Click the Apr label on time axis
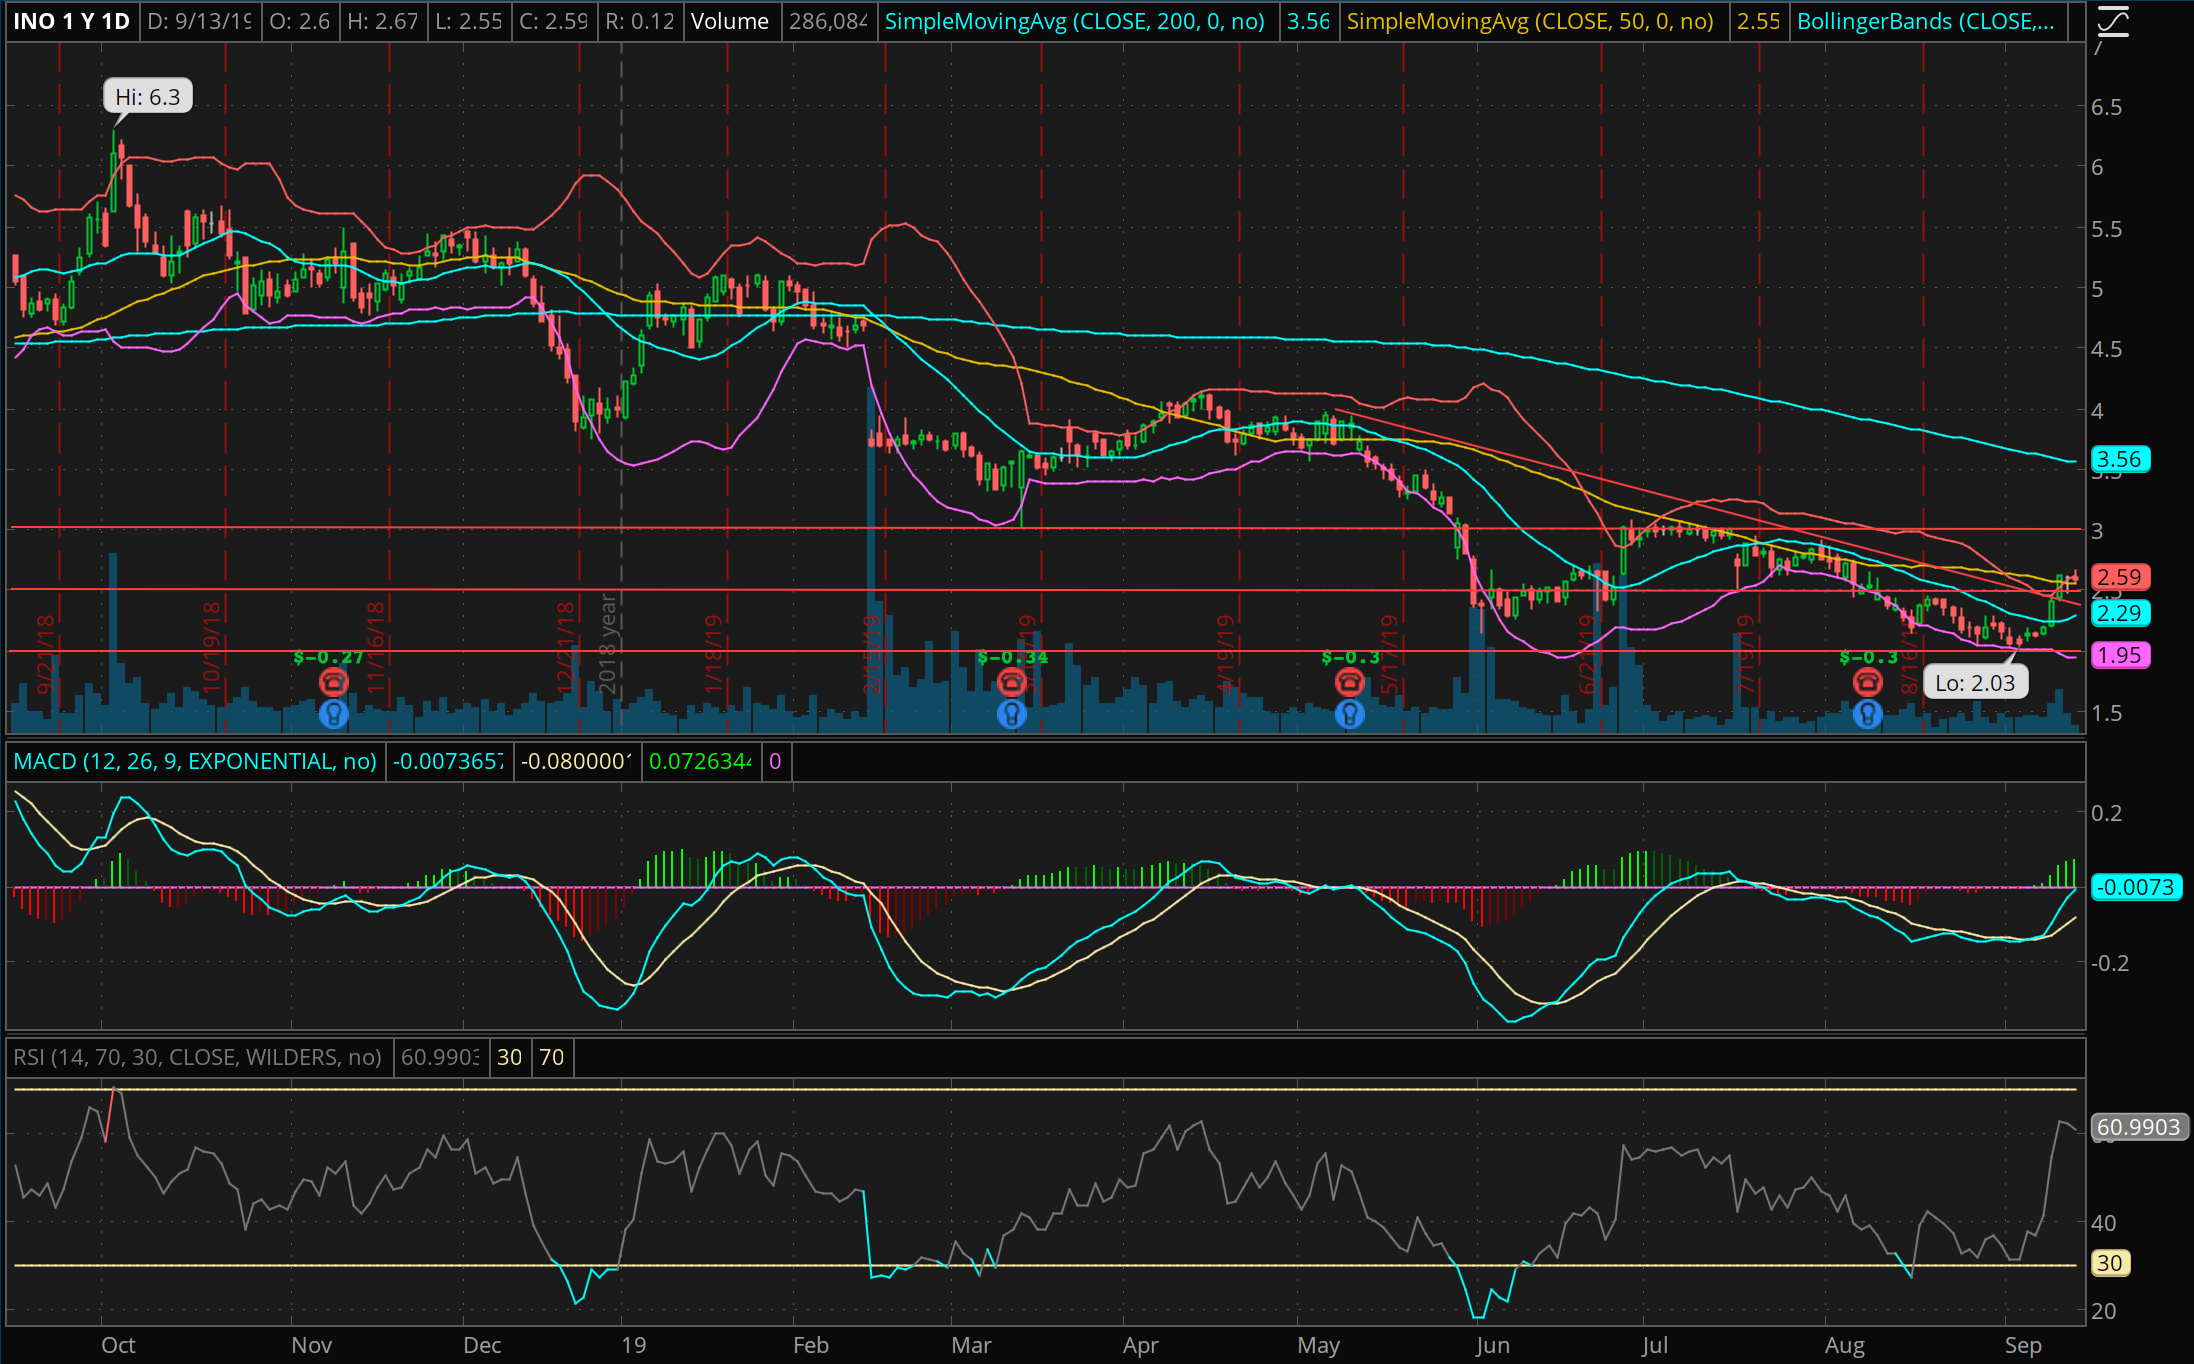The image size is (2194, 1364). pyautogui.click(x=1141, y=1345)
